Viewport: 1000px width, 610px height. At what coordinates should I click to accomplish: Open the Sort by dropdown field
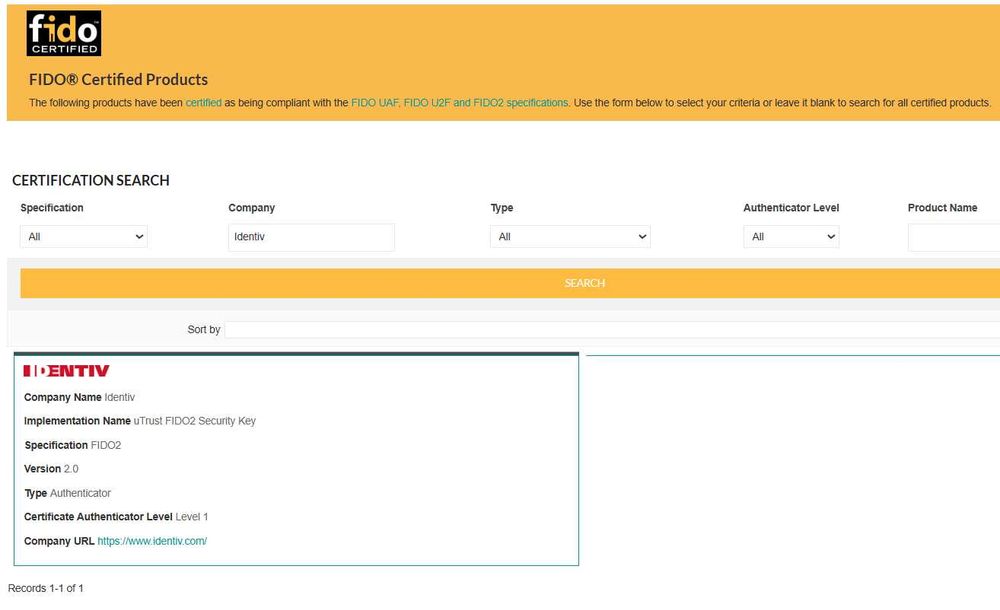pyautogui.click(x=612, y=330)
